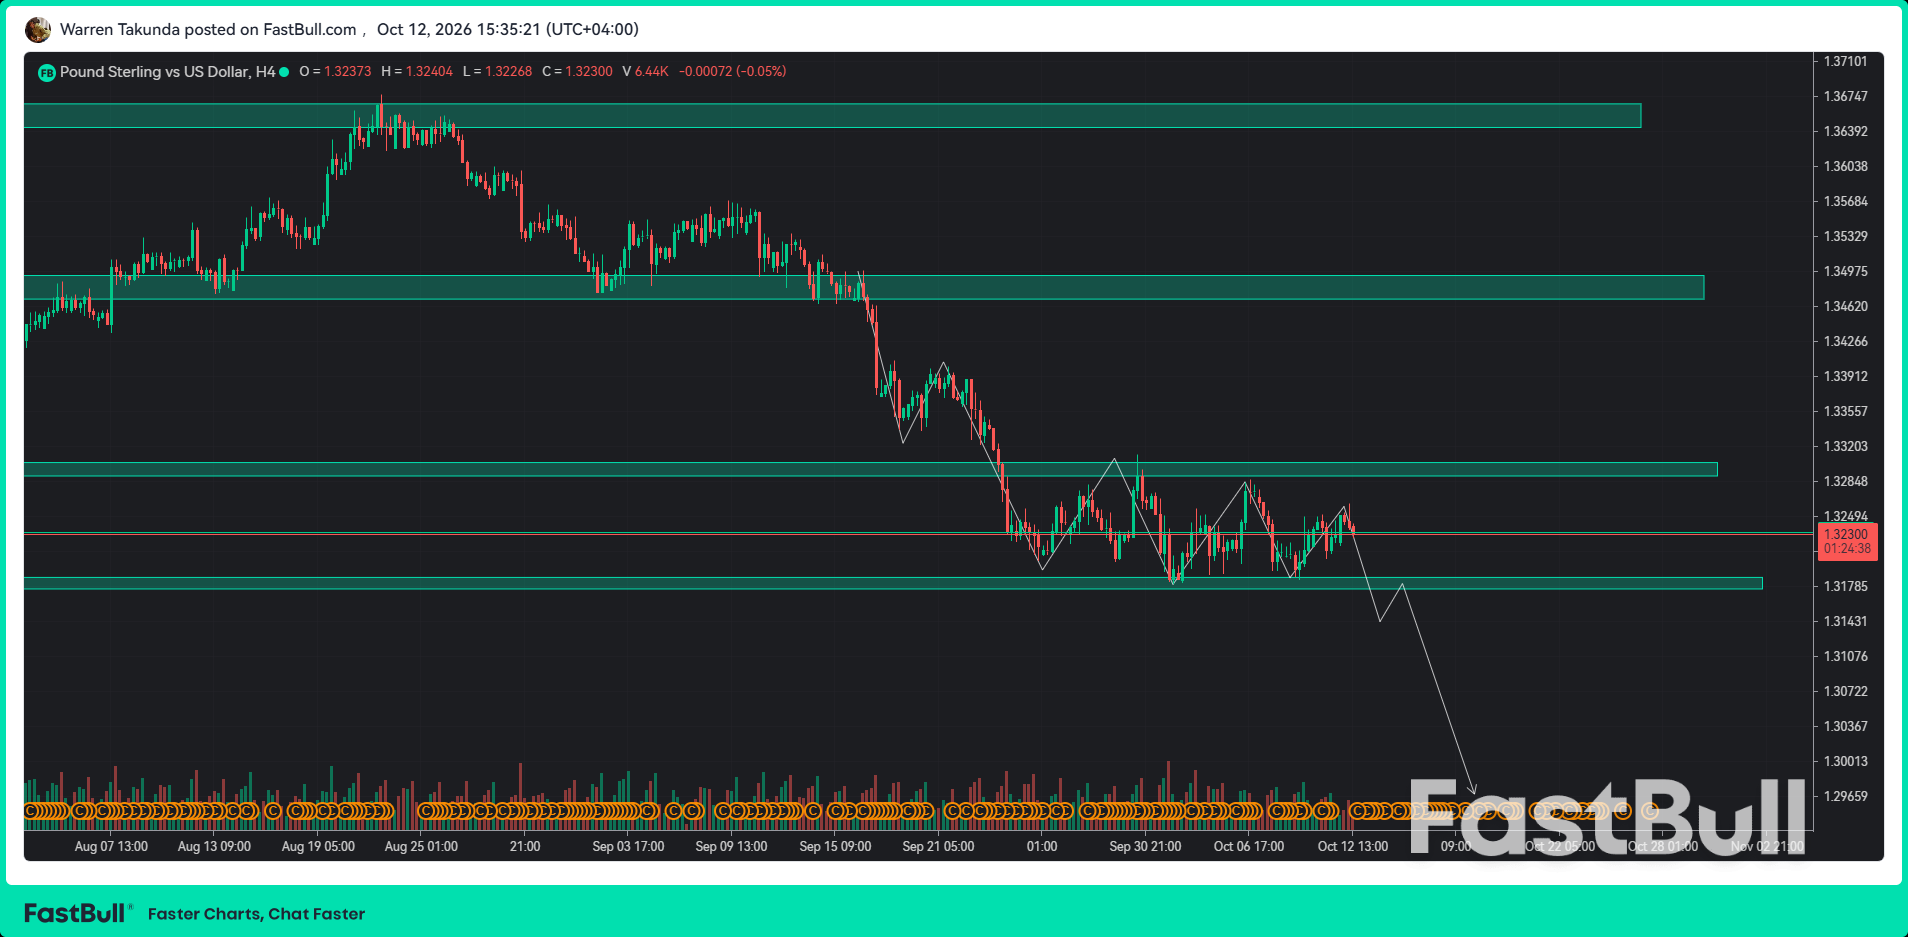Click time axis label Sep 30 21:00
The image size is (1908, 937).
point(1145,847)
